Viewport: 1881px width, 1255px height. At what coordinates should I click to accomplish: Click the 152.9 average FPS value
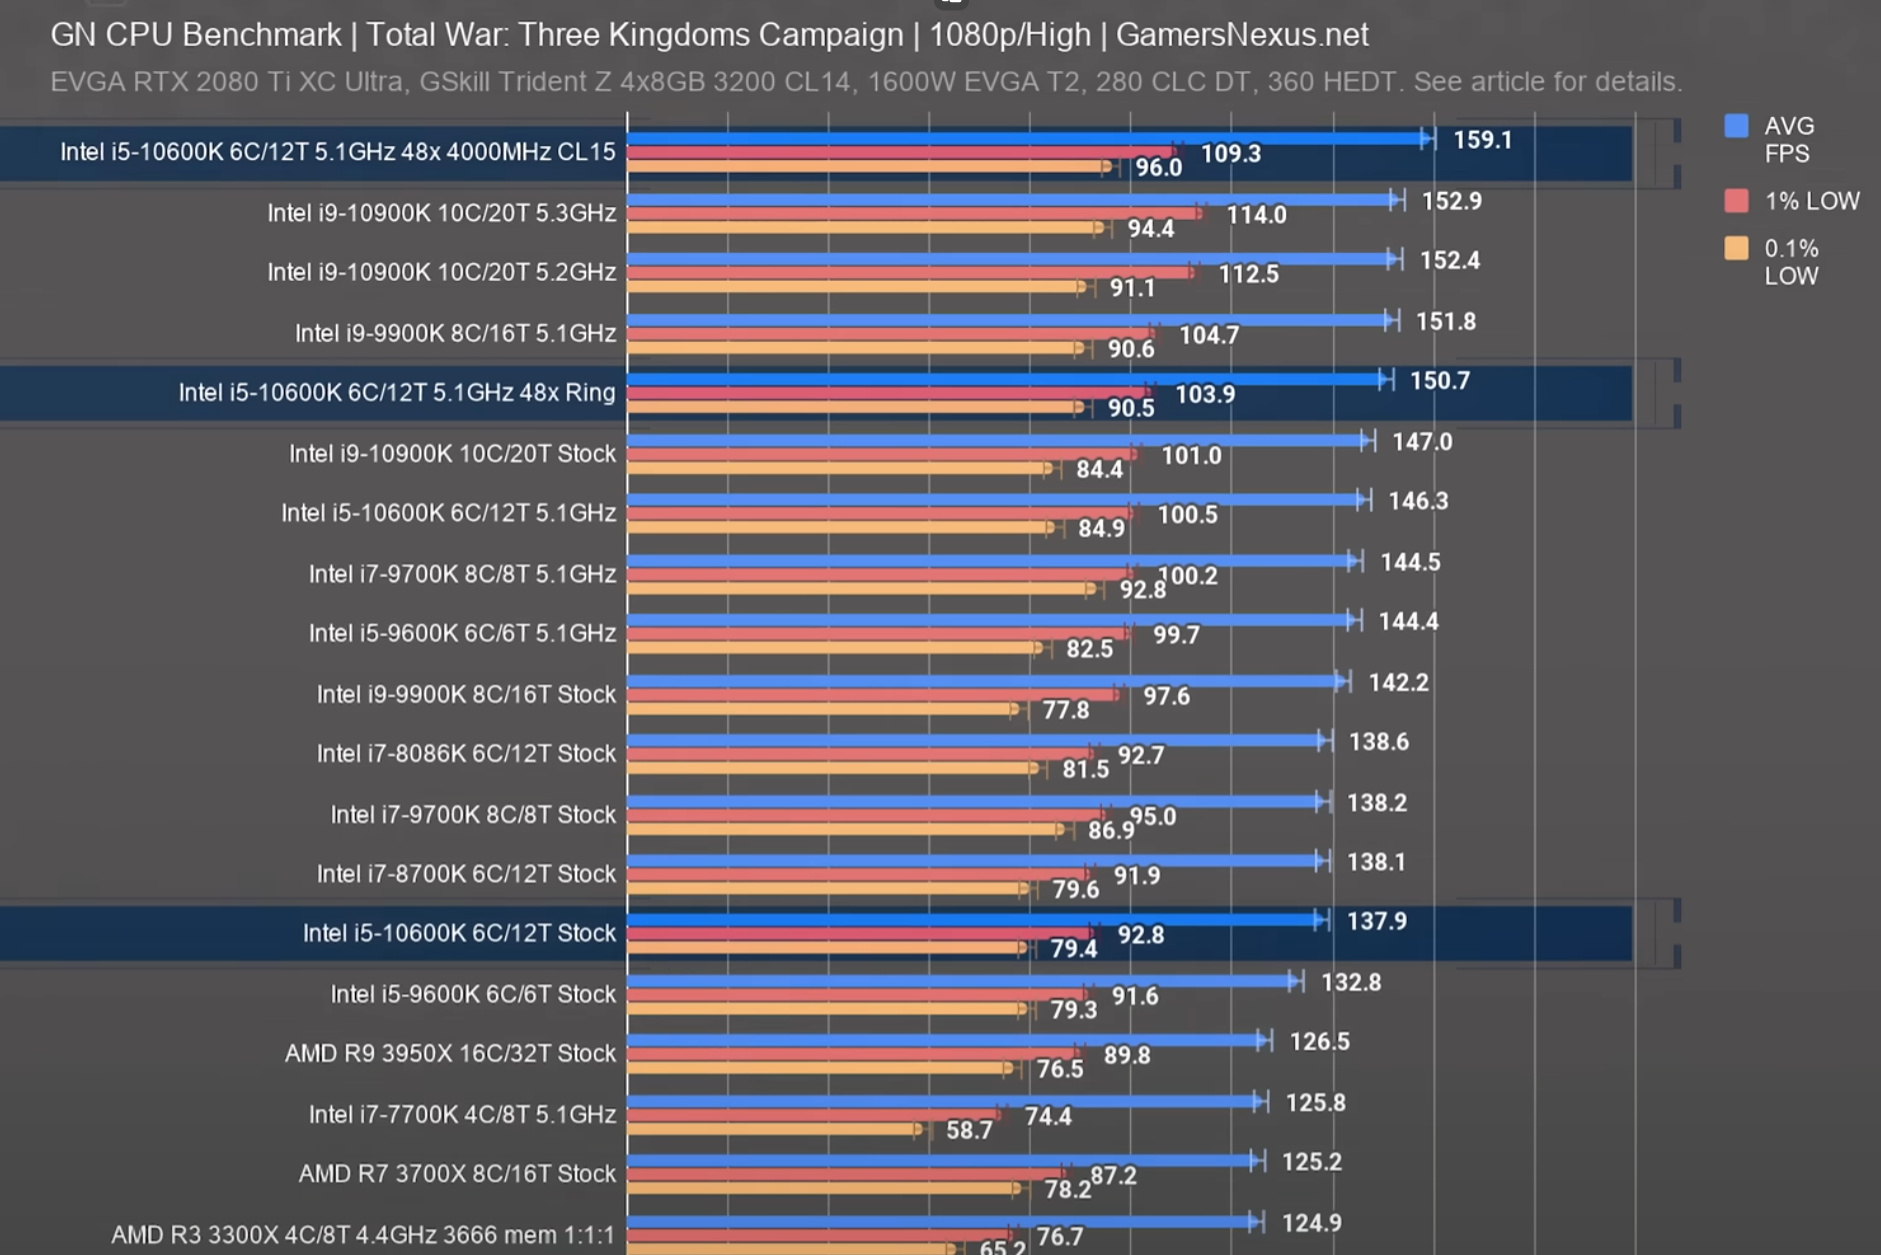click(1451, 201)
